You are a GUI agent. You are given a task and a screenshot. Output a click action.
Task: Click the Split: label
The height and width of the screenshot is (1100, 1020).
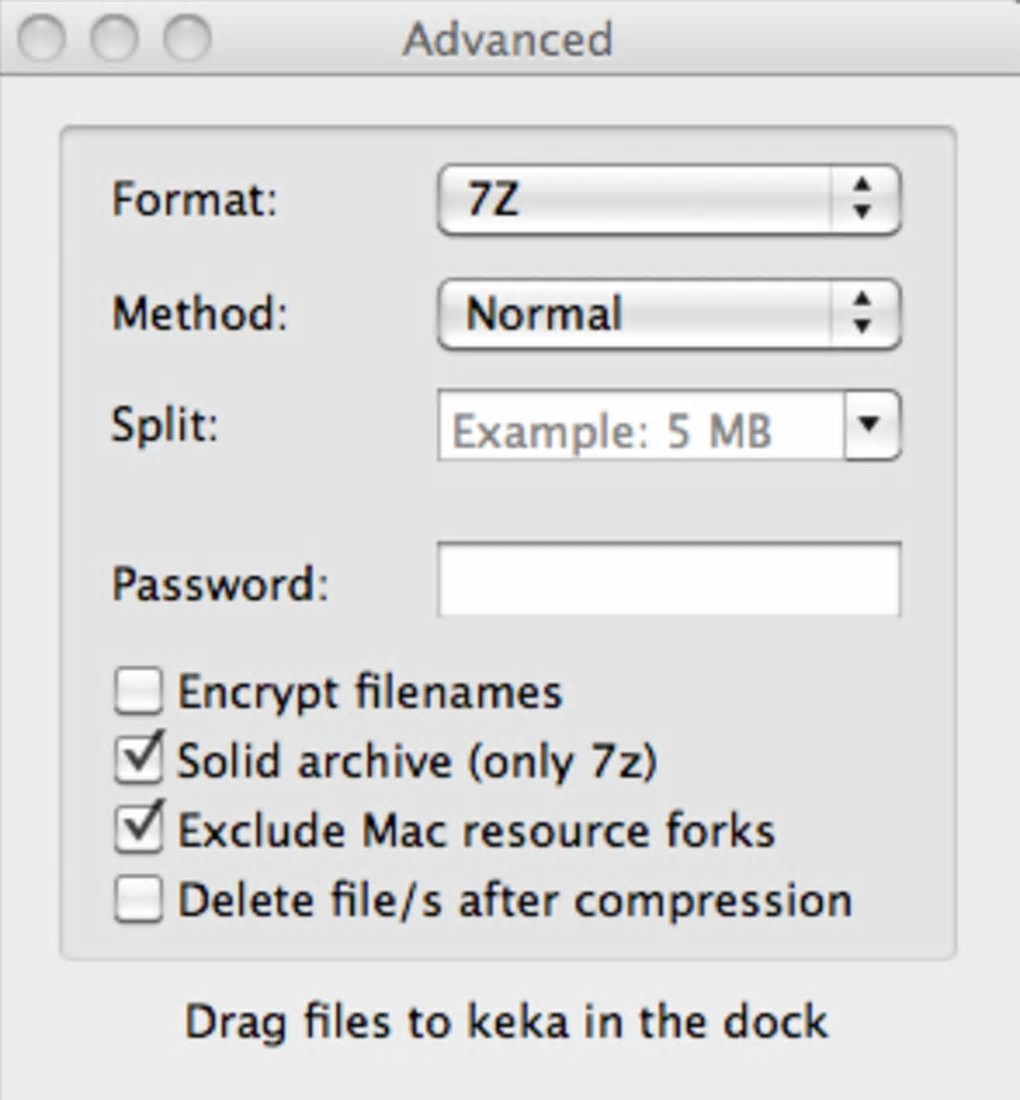[164, 425]
